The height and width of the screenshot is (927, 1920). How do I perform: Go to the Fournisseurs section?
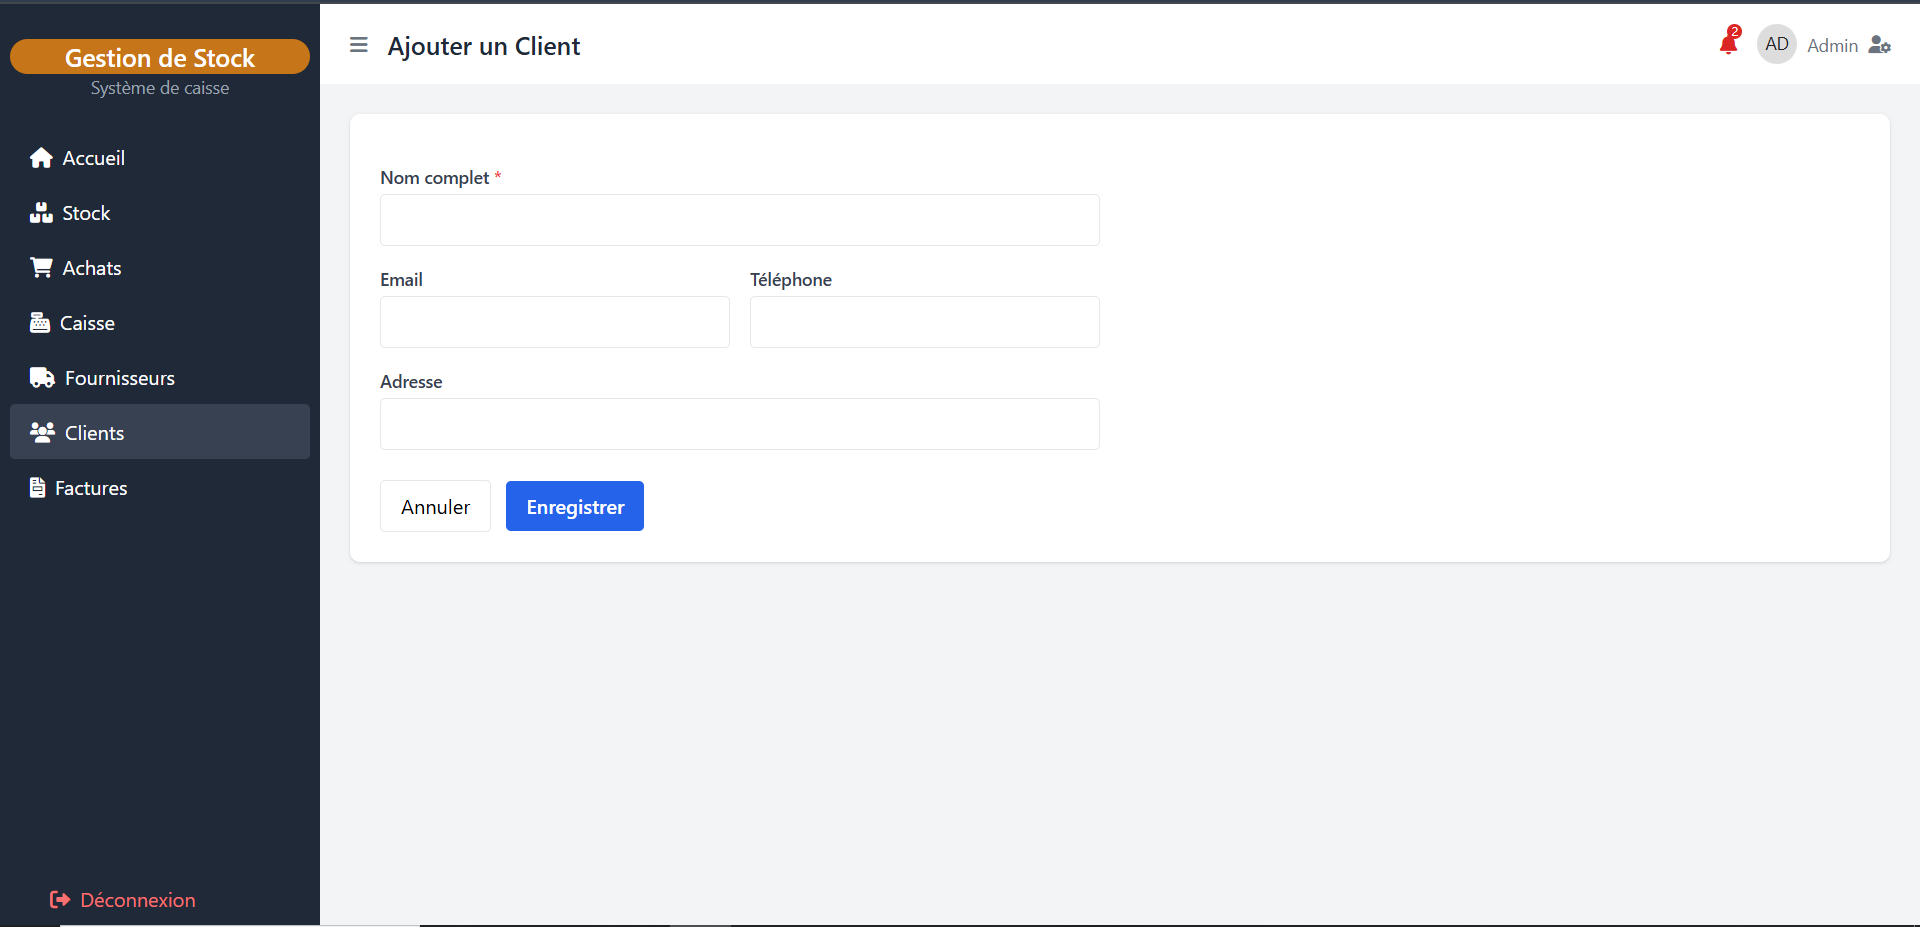point(119,378)
